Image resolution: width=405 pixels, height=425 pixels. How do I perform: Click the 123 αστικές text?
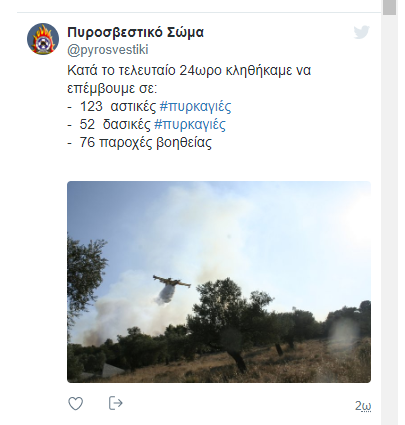click(x=118, y=106)
